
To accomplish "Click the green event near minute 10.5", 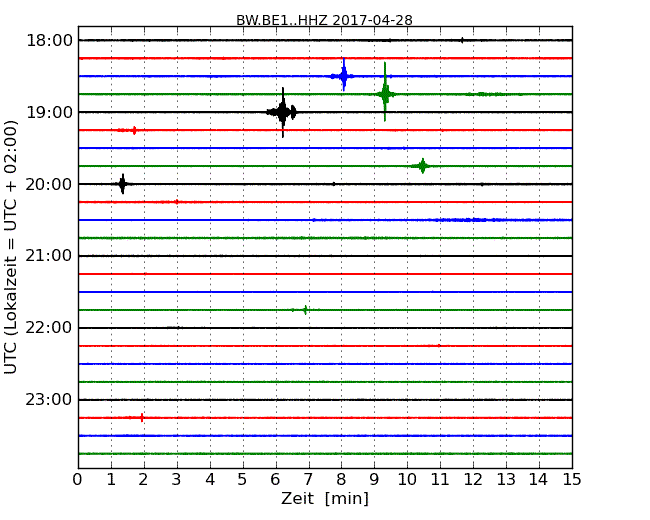I will (x=422, y=166).
